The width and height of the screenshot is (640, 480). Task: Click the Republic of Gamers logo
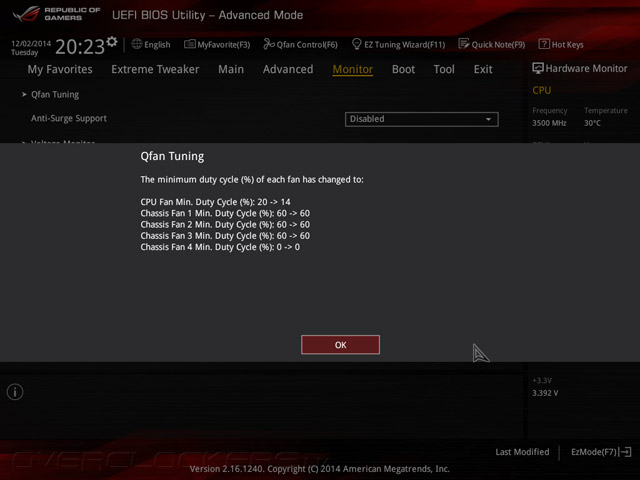56,14
